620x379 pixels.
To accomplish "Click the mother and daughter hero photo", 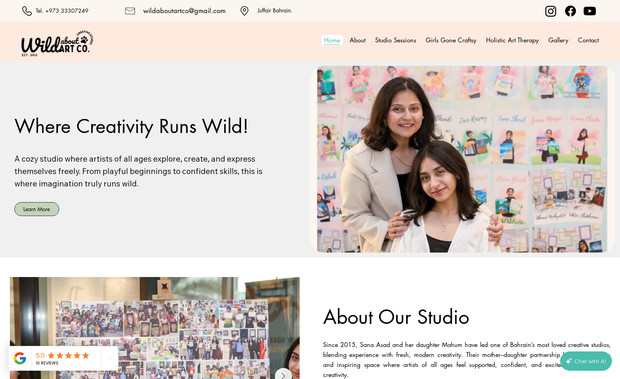I will point(462,159).
